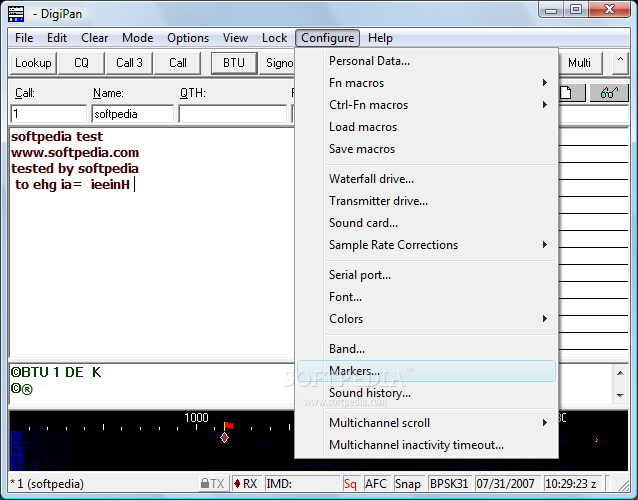Click the binoculars search icon
This screenshot has height=500, width=638.
point(607,93)
